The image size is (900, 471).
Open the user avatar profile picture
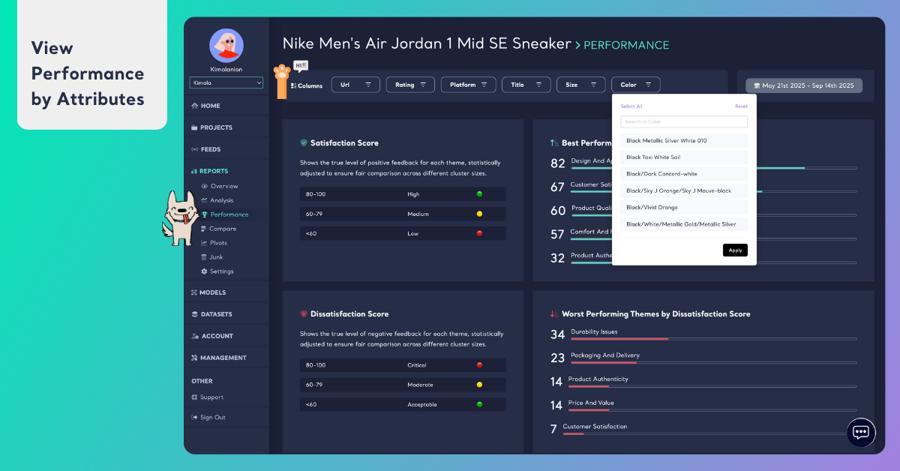click(226, 45)
